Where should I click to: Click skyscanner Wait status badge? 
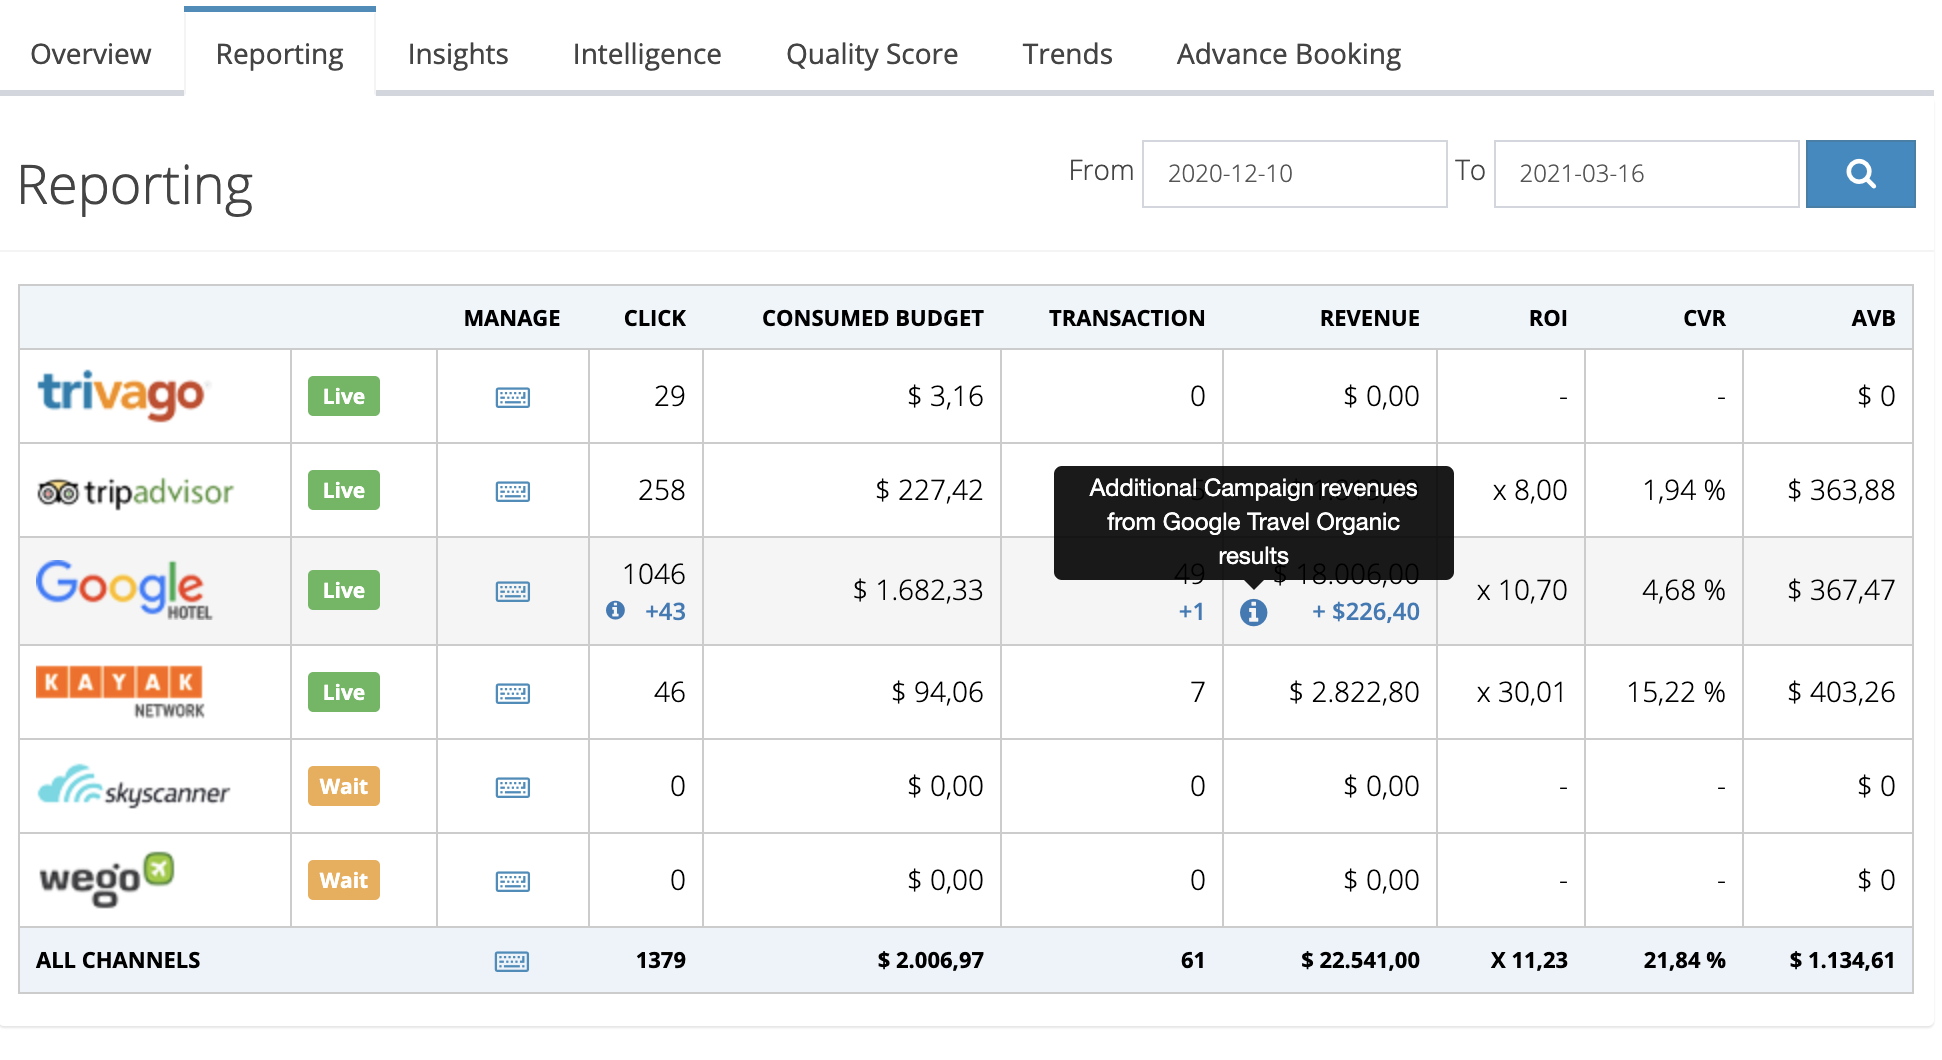pyautogui.click(x=344, y=786)
